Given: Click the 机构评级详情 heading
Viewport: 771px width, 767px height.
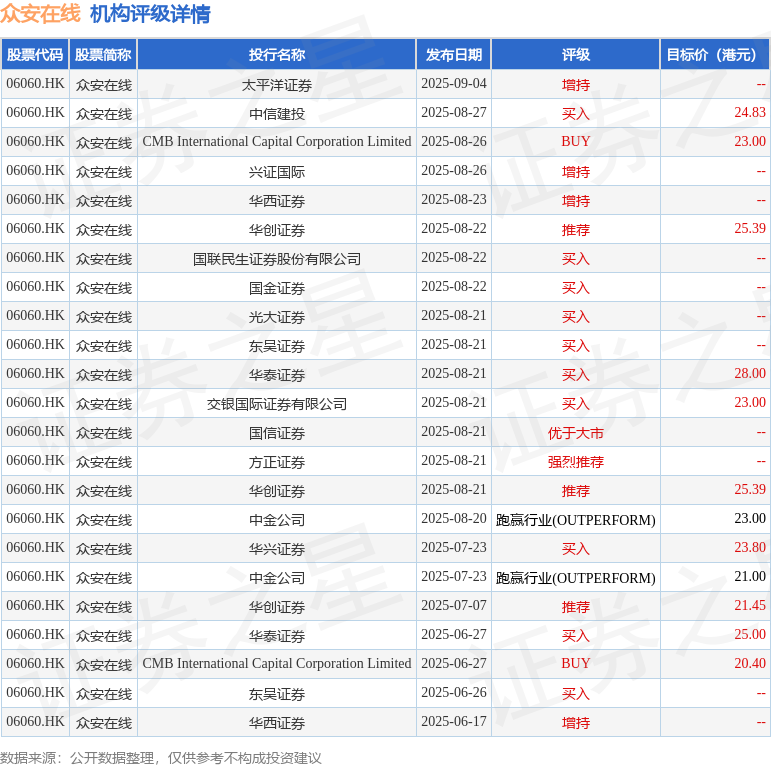Looking at the screenshot, I should click(x=150, y=13).
